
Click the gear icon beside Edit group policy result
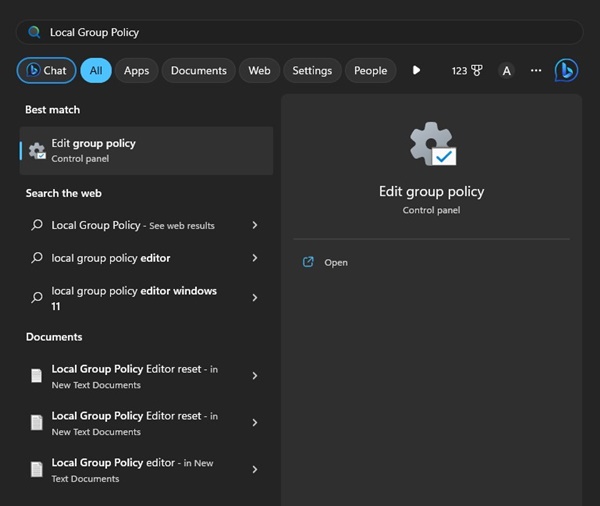(37, 151)
